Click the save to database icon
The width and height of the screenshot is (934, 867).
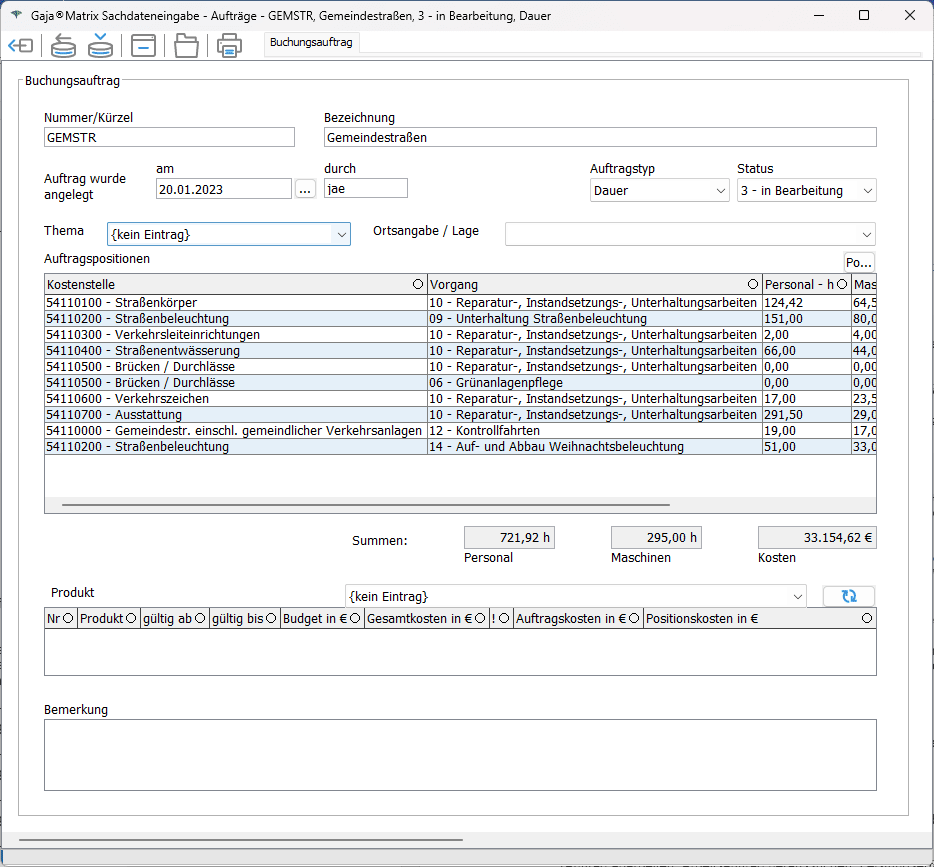[x=100, y=46]
